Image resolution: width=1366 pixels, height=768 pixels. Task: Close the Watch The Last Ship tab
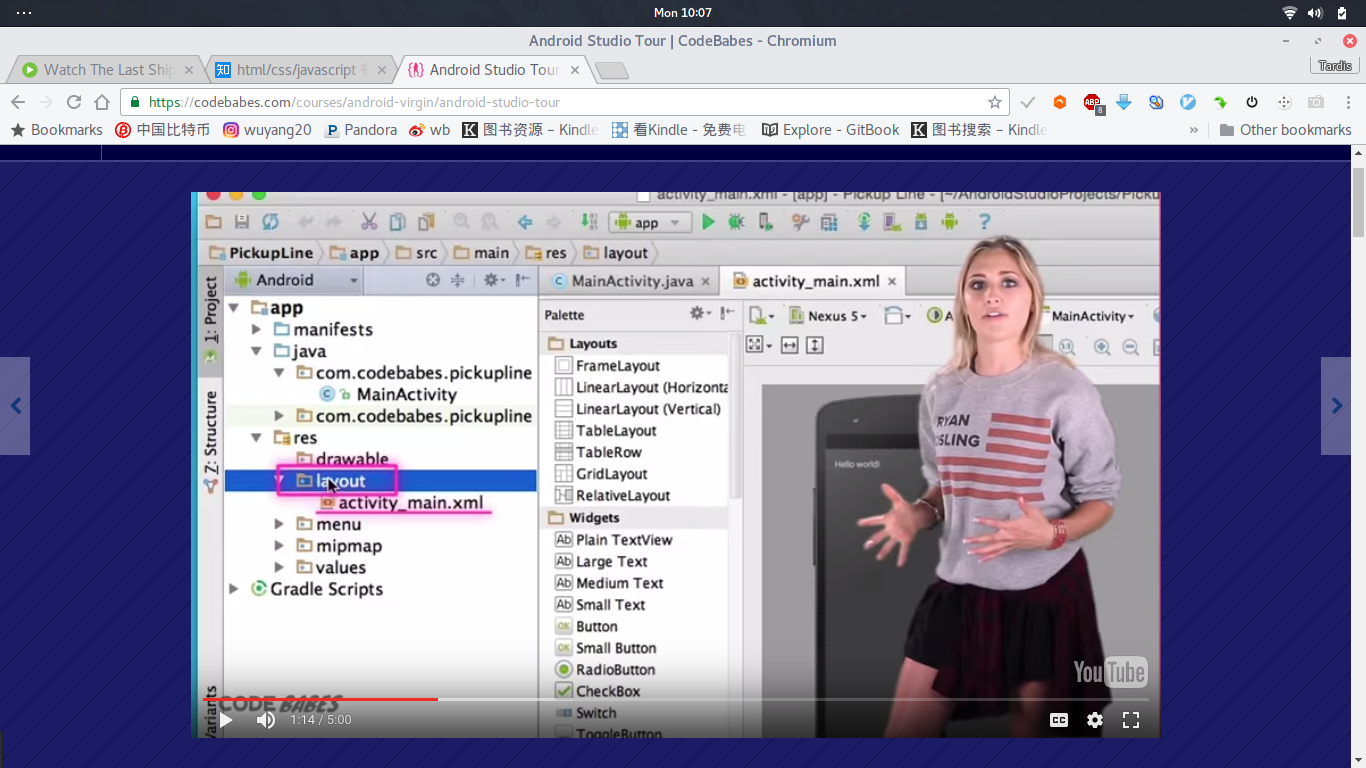click(x=189, y=70)
